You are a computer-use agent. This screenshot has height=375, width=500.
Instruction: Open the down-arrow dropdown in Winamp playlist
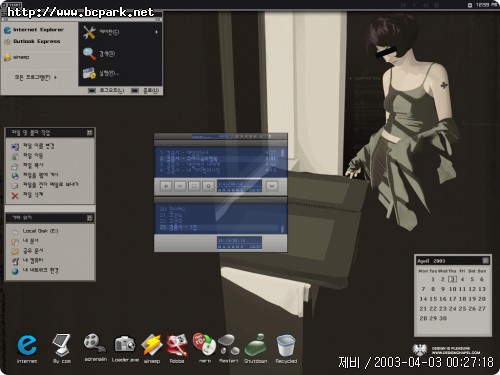(272, 186)
